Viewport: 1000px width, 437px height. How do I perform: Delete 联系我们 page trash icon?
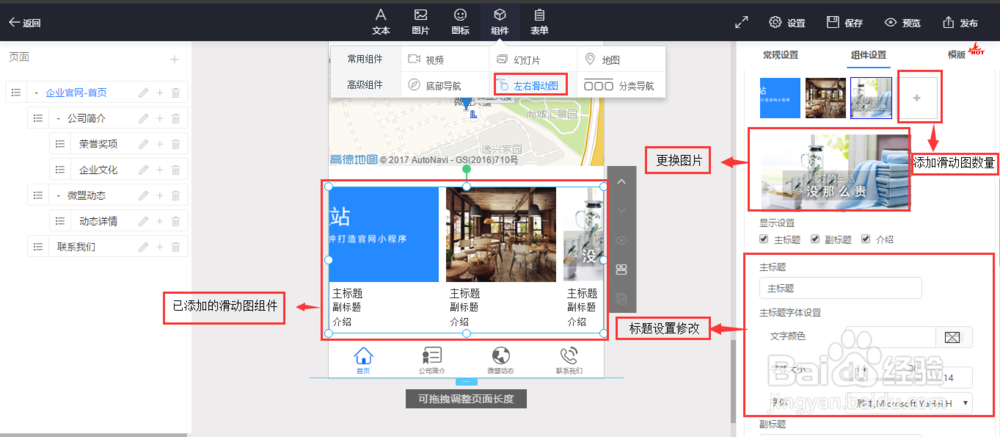coord(175,246)
